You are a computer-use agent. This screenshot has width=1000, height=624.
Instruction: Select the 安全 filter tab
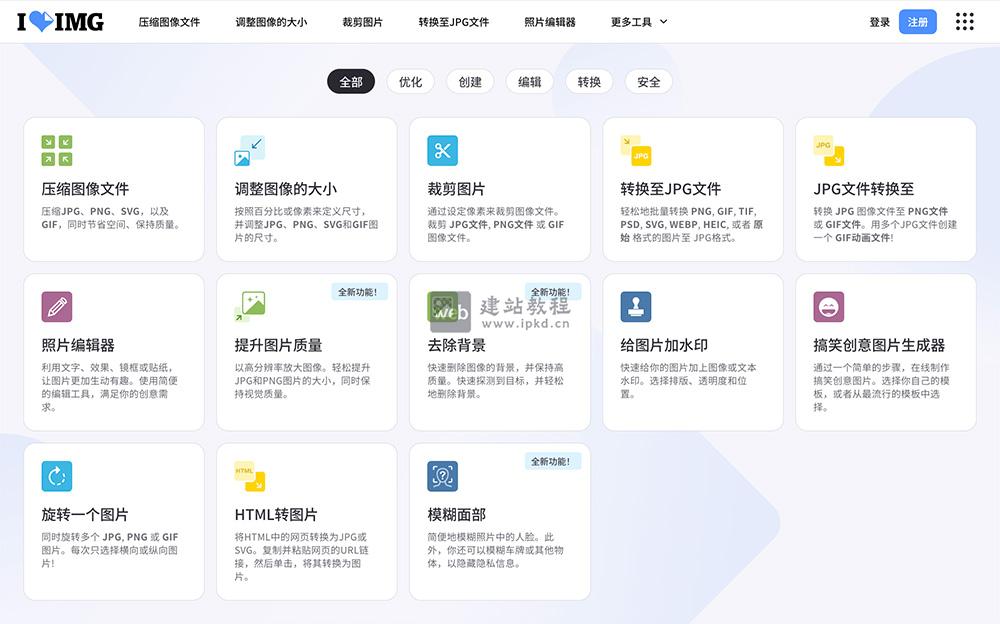pos(648,83)
